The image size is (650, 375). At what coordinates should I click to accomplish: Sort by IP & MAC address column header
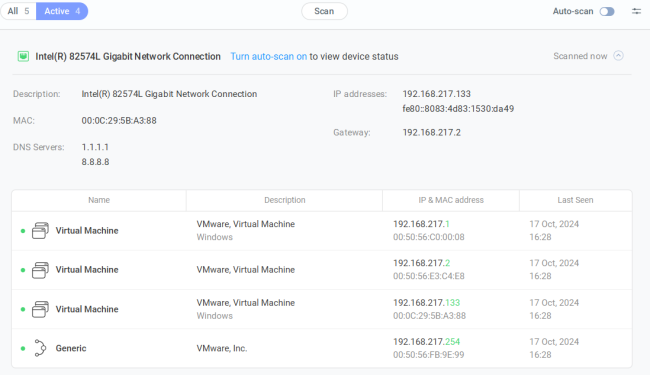pos(451,200)
